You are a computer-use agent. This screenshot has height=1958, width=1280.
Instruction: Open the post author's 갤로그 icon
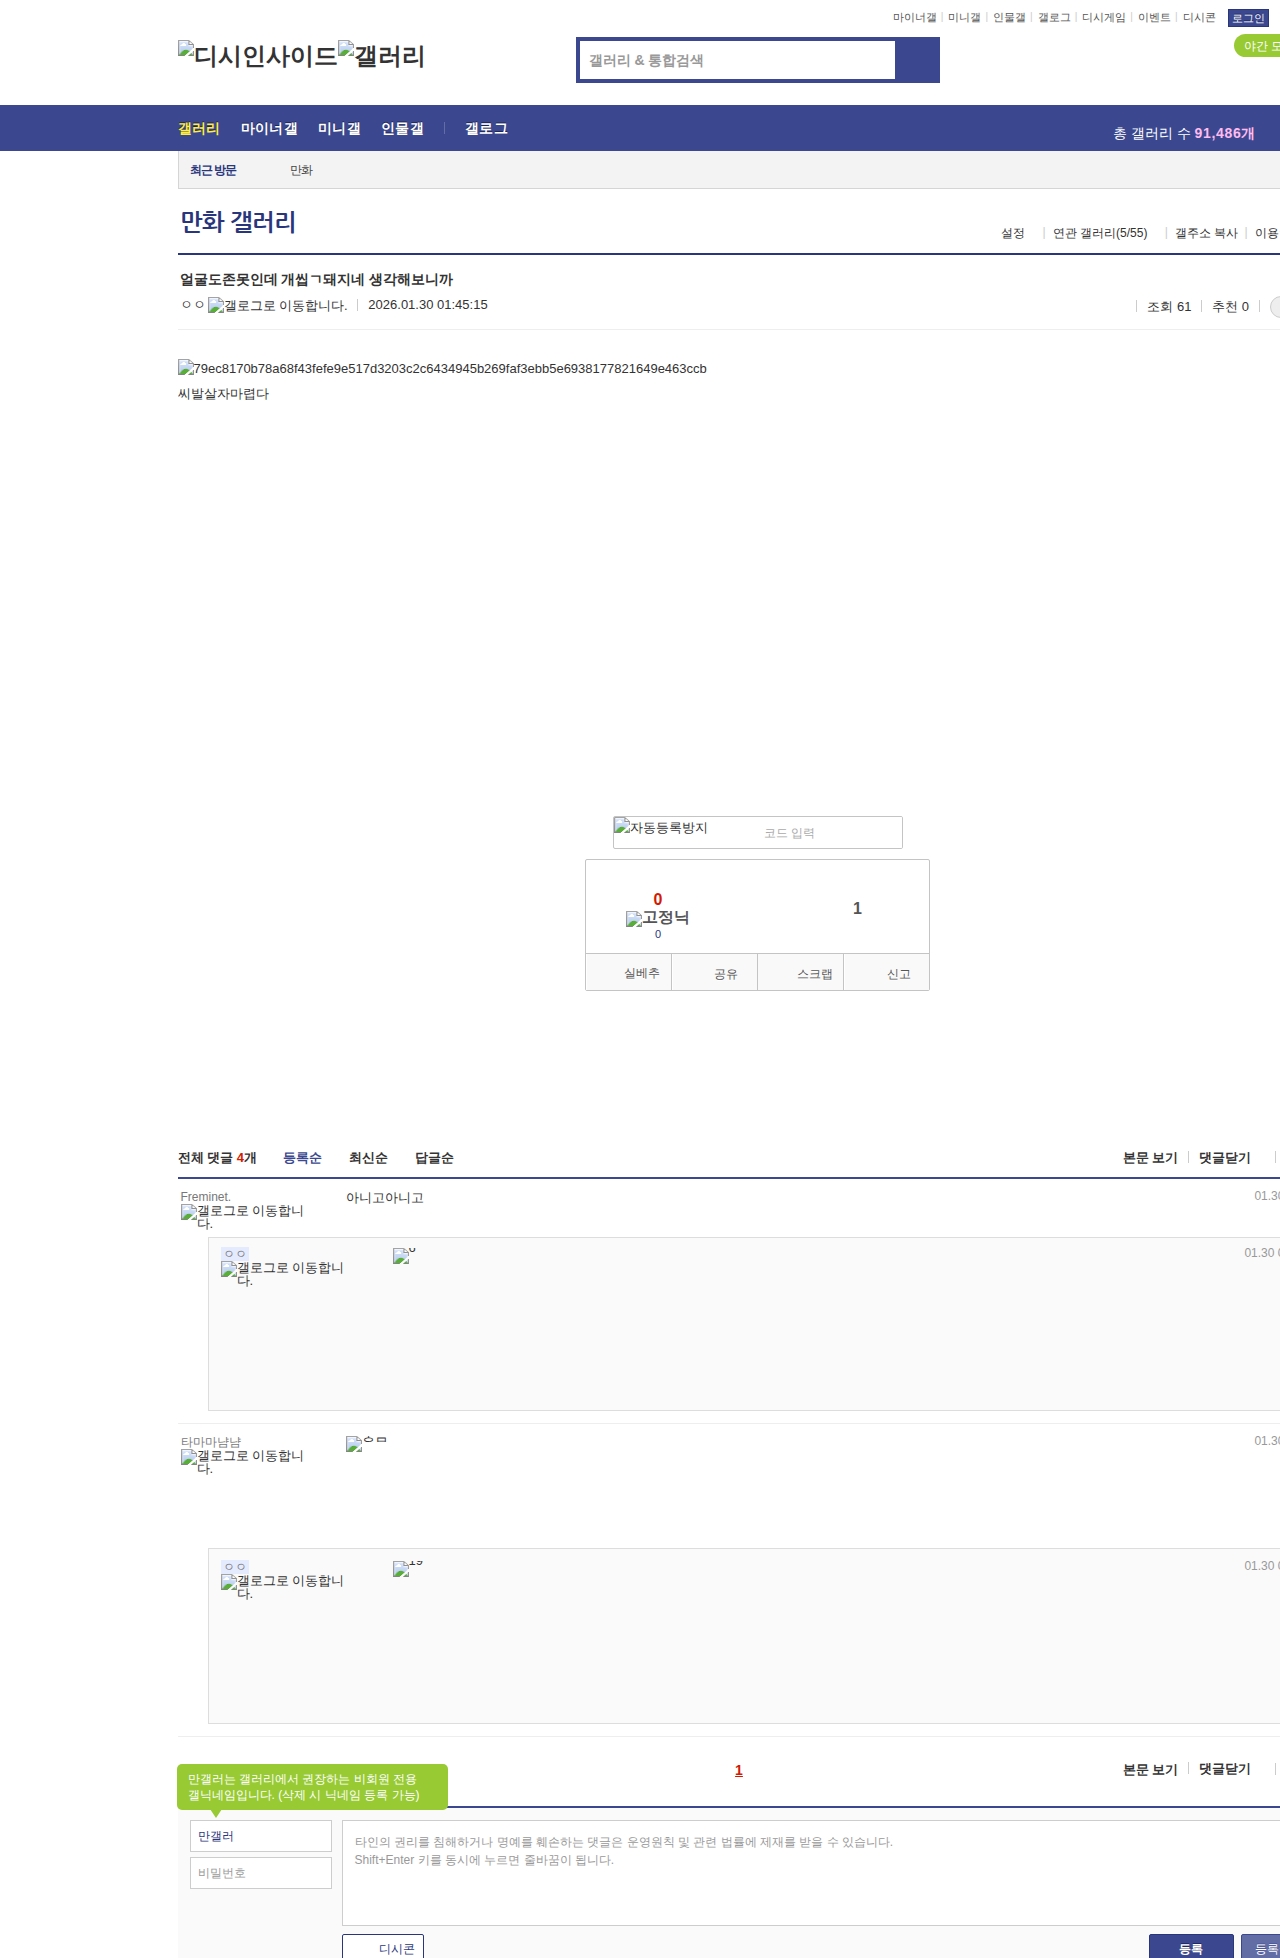(x=277, y=306)
